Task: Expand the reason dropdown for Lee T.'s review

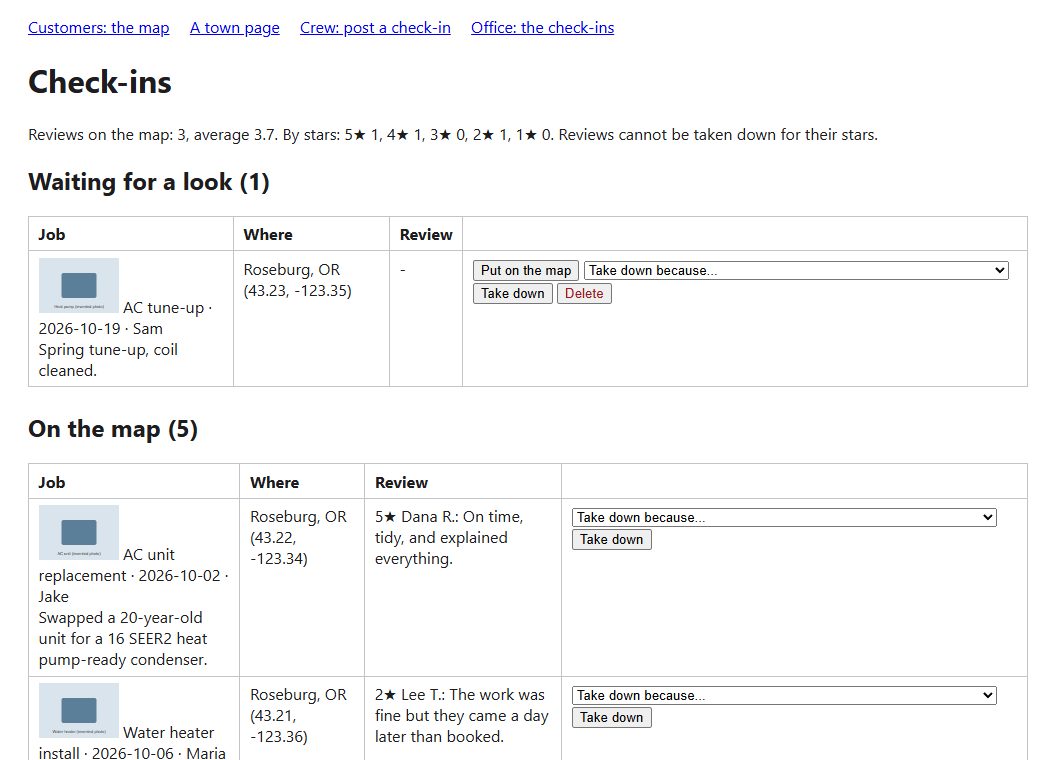Action: 784,695
